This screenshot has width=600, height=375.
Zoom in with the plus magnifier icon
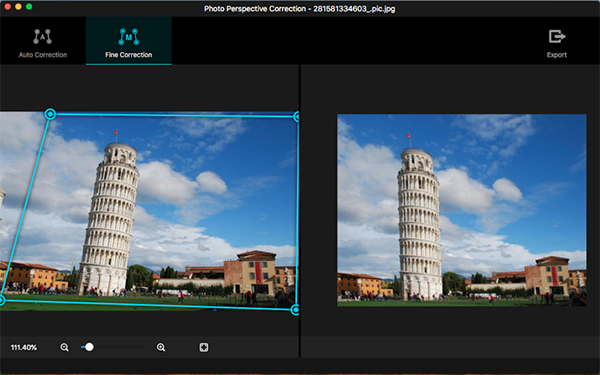tap(161, 347)
